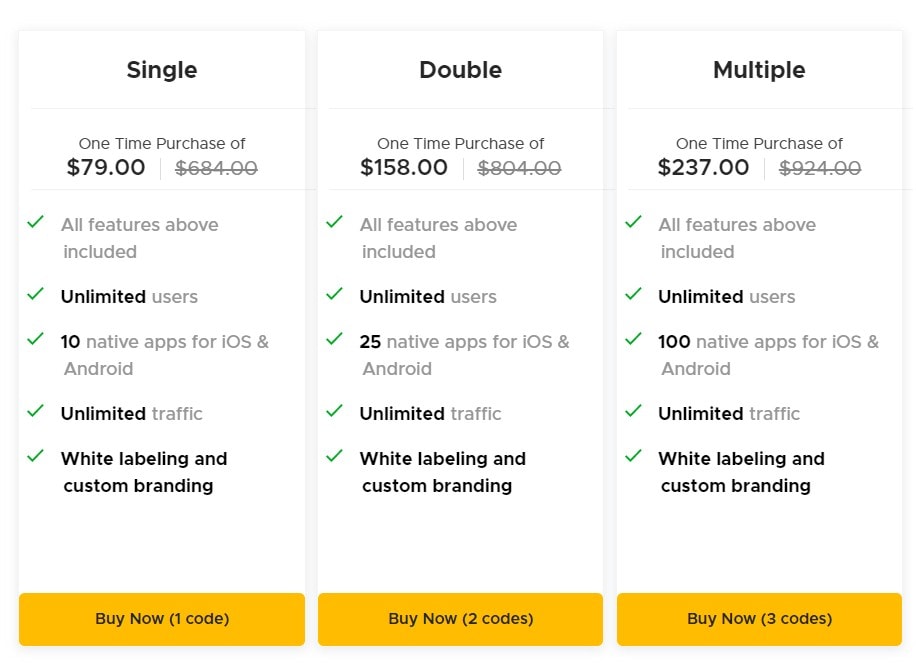Click the crossed-out $804.00 price
The width and height of the screenshot is (916, 664).
coord(519,169)
